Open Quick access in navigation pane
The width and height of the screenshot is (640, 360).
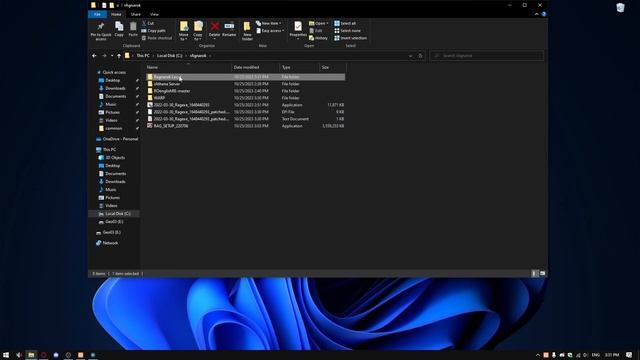[114, 72]
